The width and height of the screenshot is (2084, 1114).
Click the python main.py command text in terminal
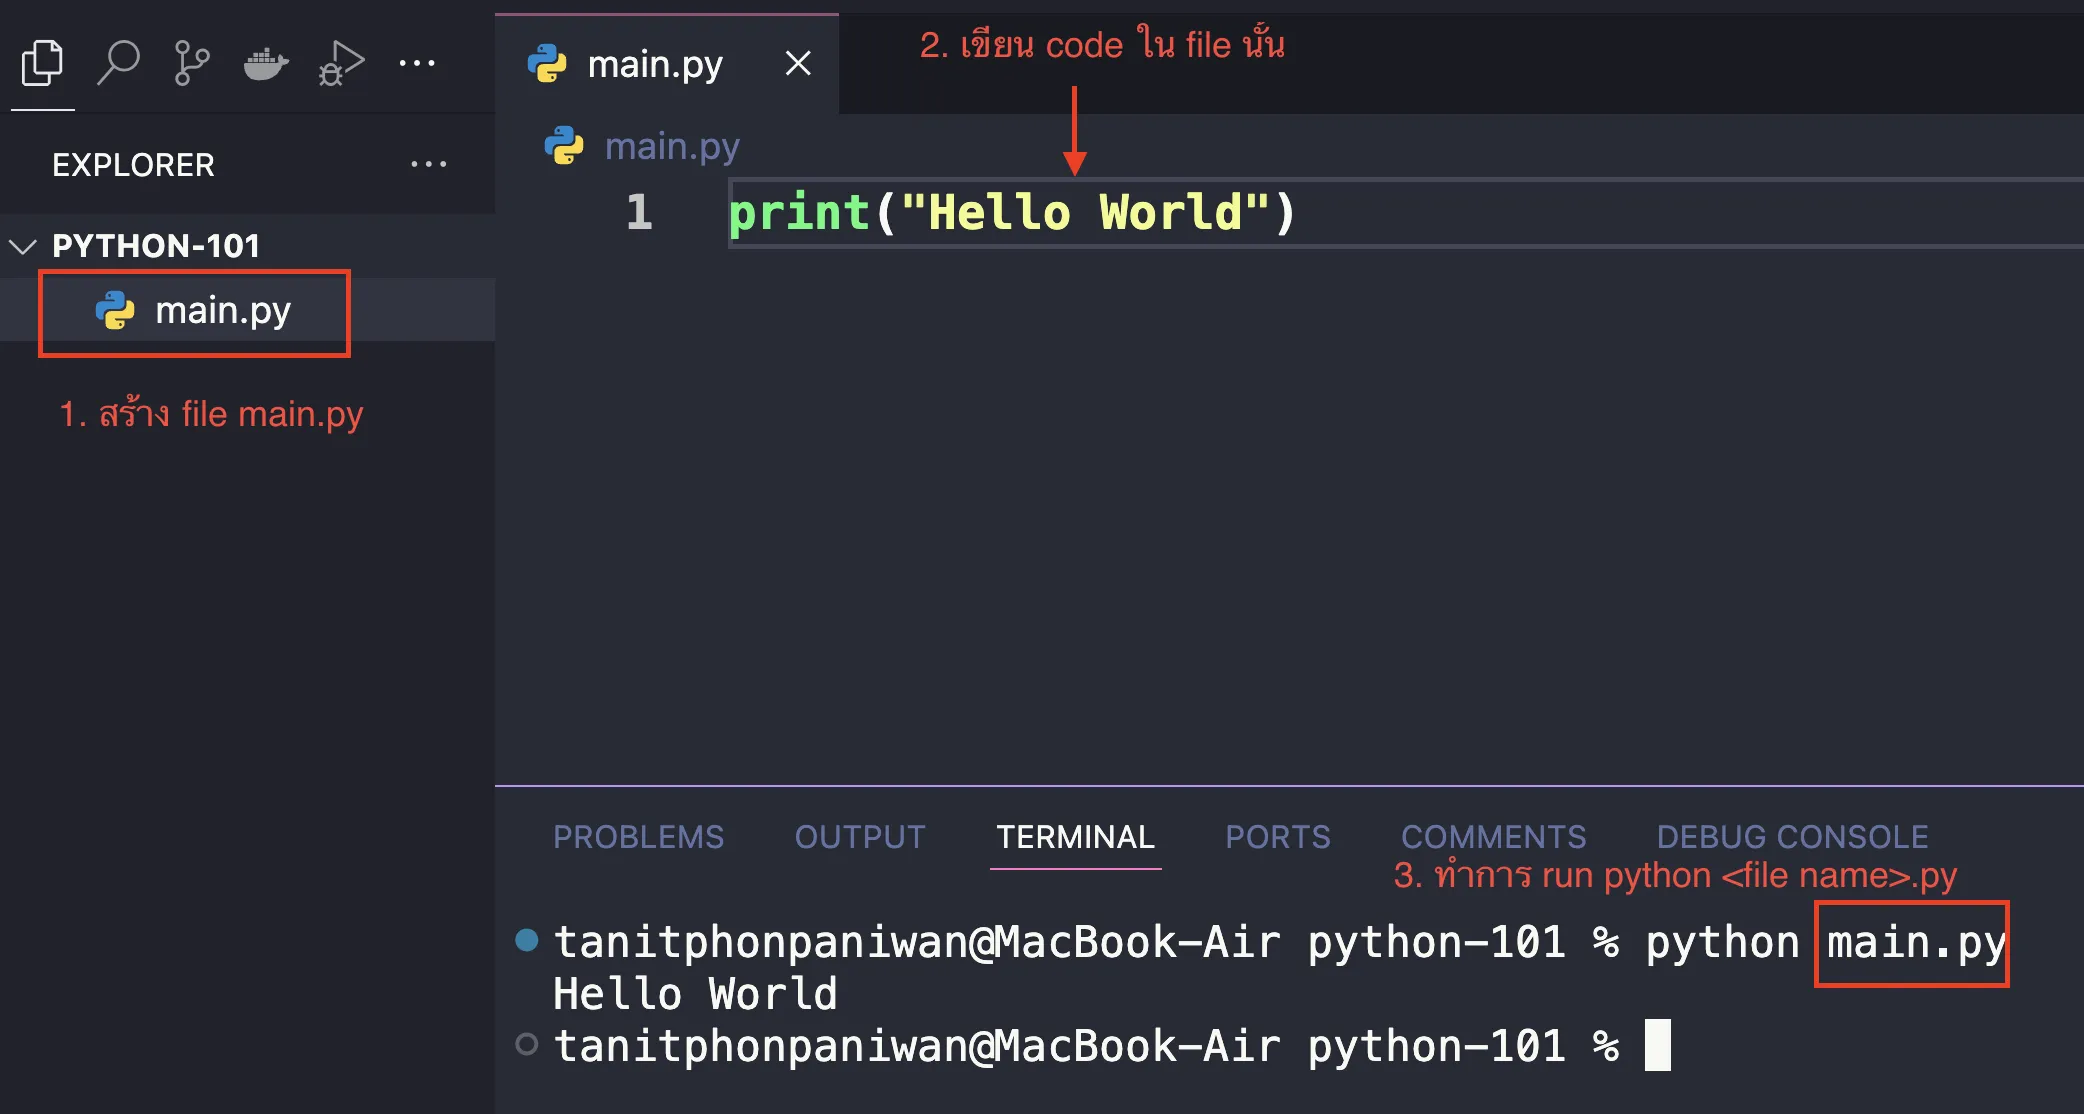[x=1825, y=943]
